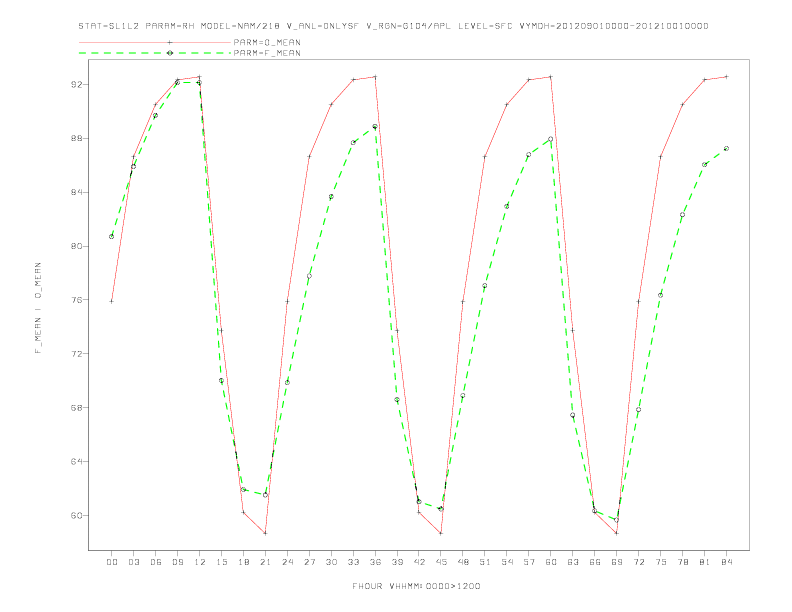
Task: Click the green F_MEAN circle at hour 27
Action: point(309,276)
